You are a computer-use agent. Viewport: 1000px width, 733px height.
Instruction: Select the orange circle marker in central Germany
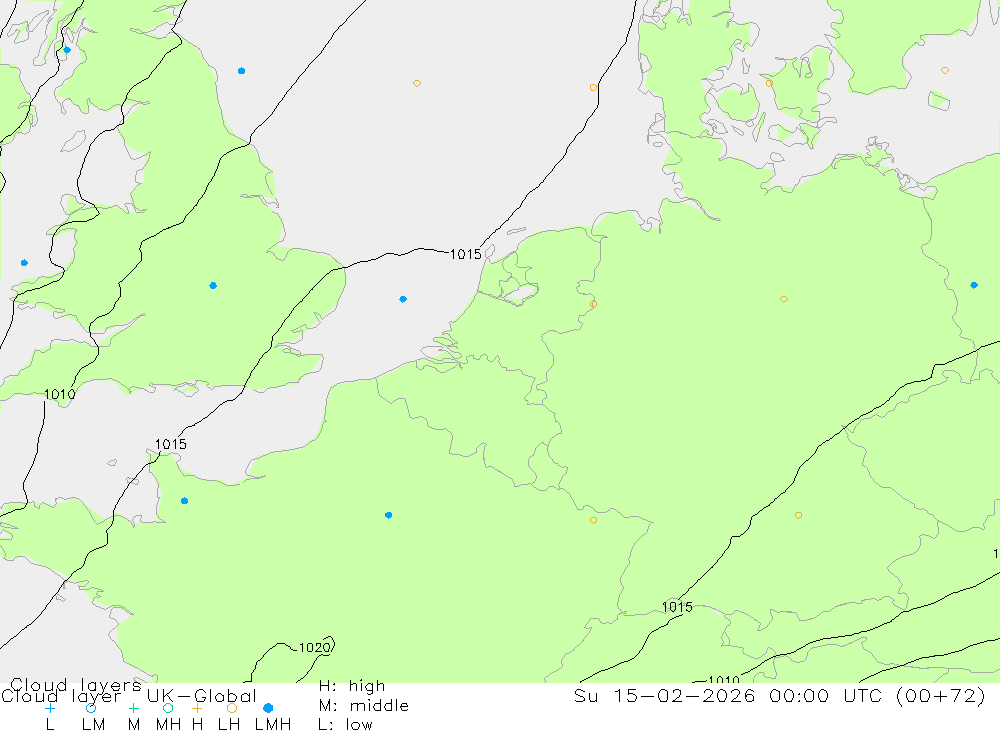click(784, 299)
